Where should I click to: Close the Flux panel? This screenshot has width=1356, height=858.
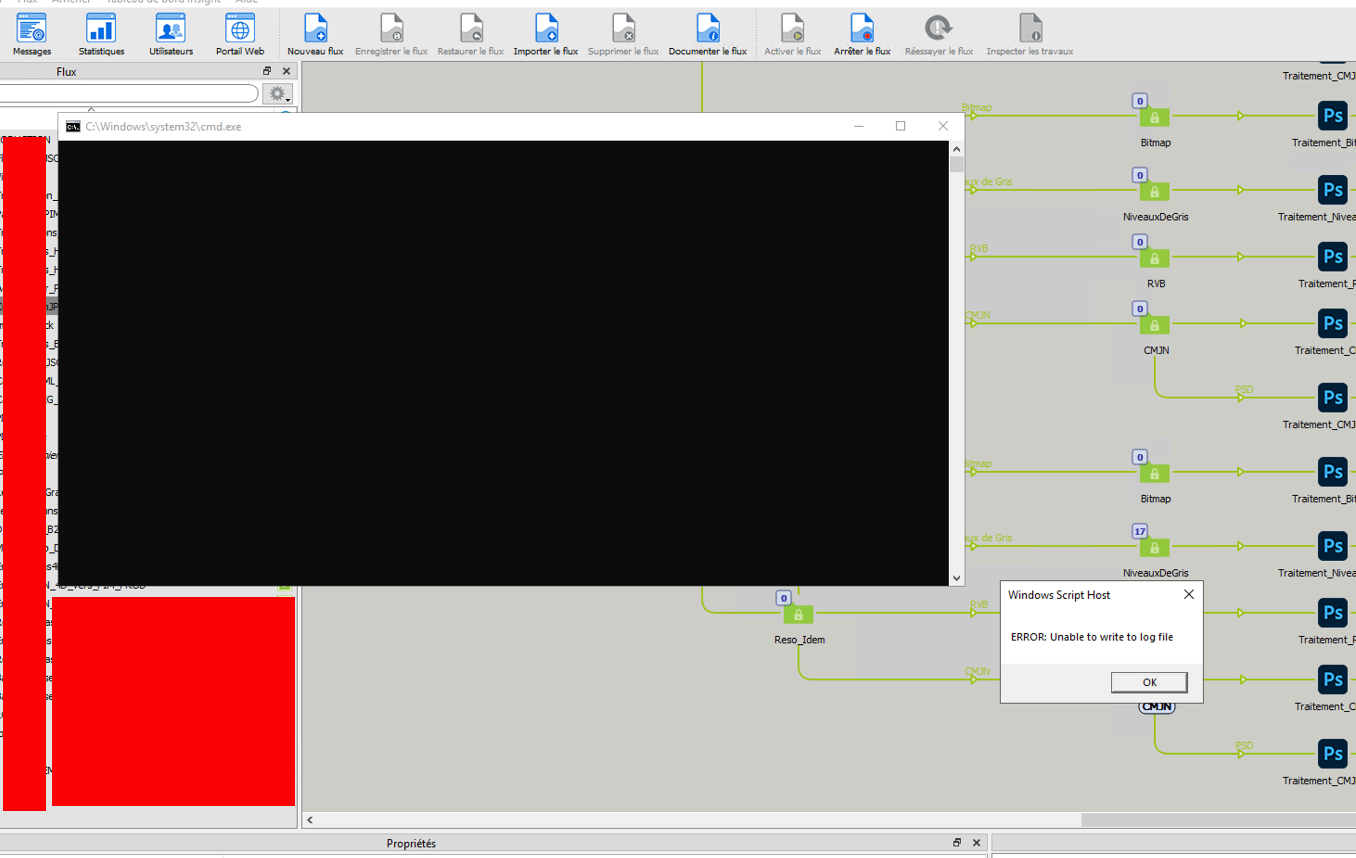click(287, 71)
